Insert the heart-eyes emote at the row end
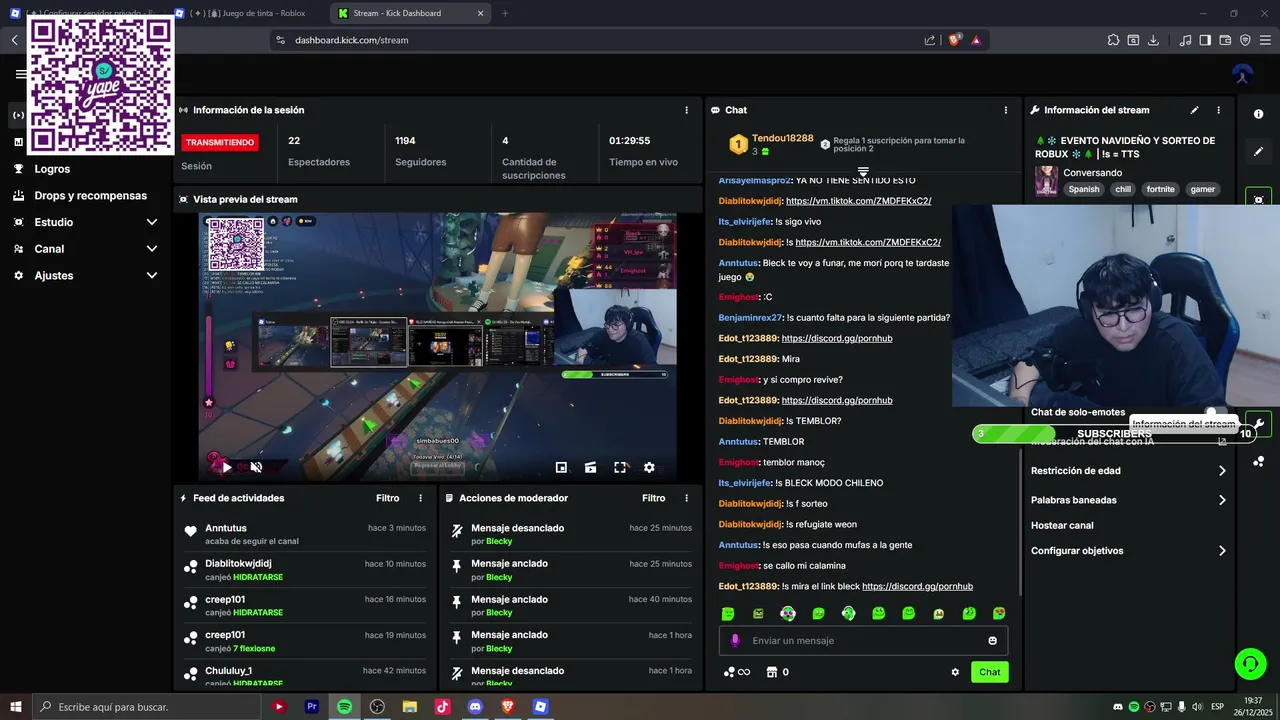 click(x=999, y=614)
